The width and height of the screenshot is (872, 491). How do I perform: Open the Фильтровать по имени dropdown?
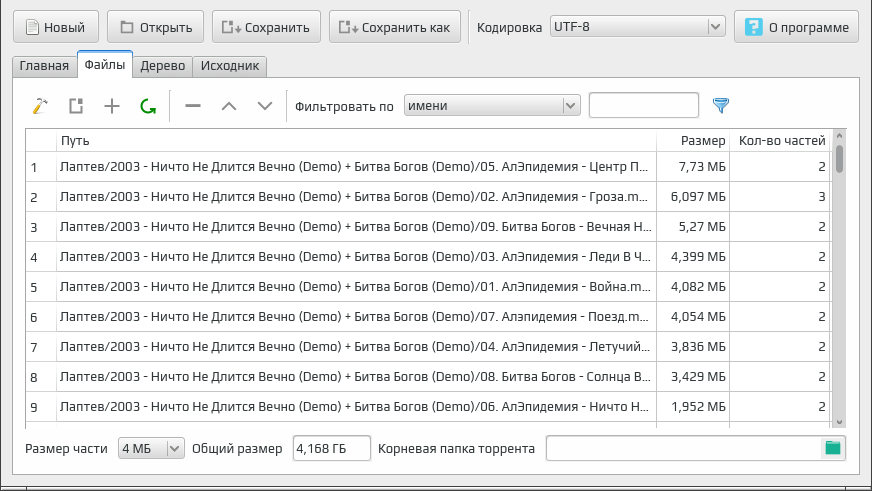(x=492, y=106)
